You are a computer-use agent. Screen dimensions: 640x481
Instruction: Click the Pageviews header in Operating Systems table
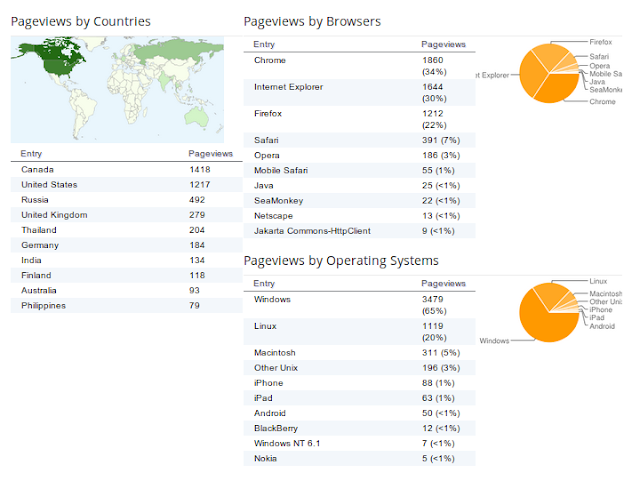(443, 283)
